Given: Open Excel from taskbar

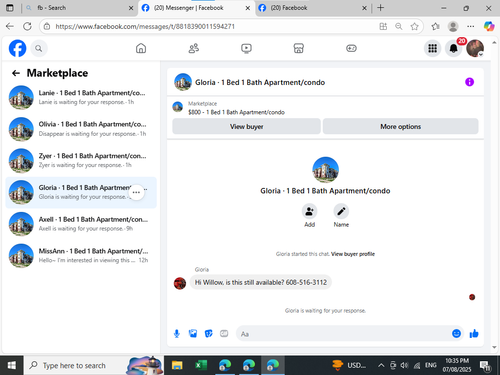Looking at the screenshot, I should (201, 365).
